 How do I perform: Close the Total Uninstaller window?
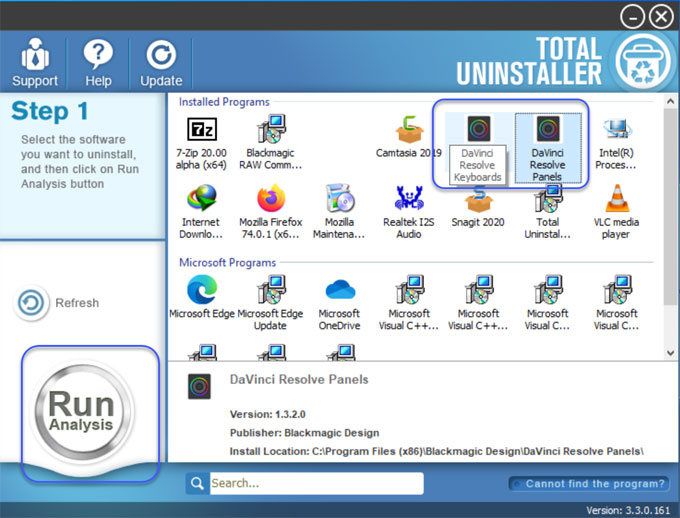click(x=661, y=16)
